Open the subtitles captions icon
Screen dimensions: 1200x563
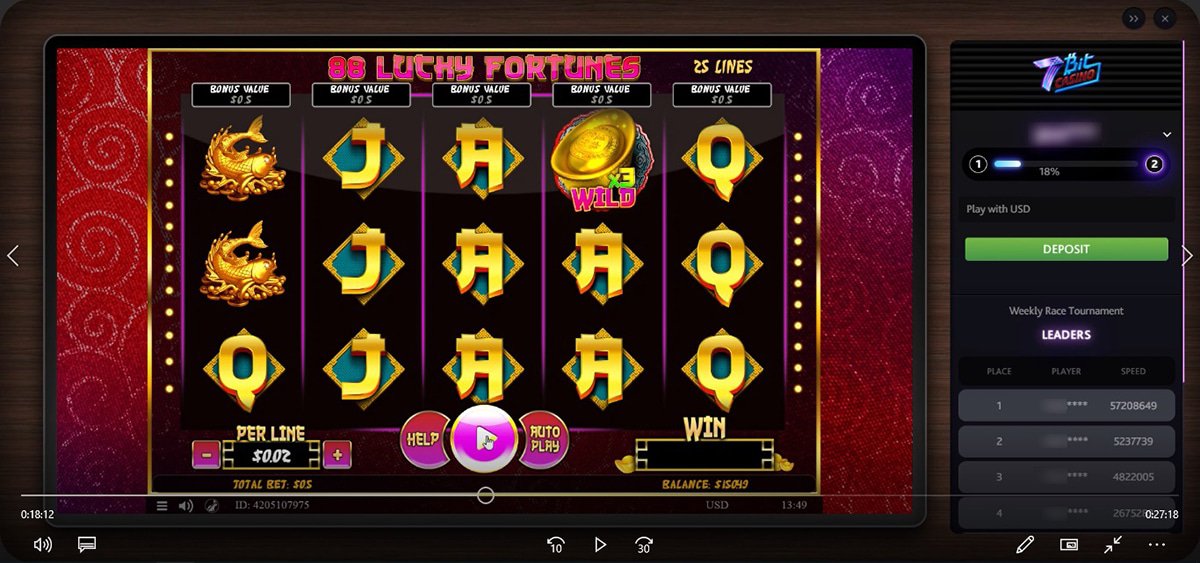87,545
